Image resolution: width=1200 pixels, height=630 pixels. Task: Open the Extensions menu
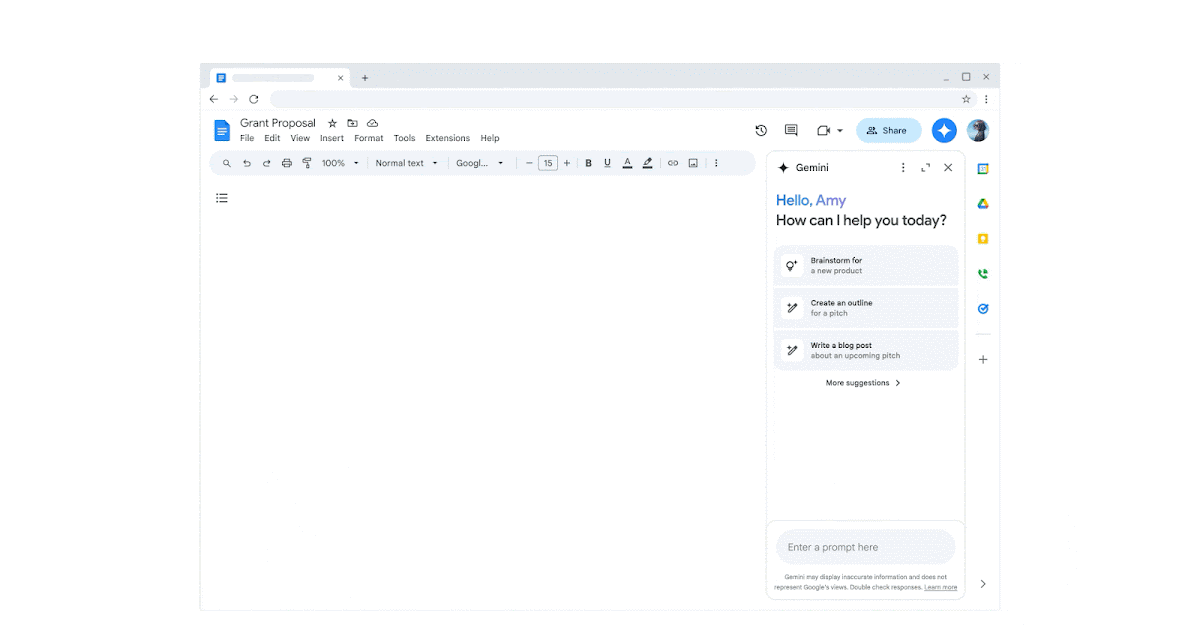pos(447,138)
